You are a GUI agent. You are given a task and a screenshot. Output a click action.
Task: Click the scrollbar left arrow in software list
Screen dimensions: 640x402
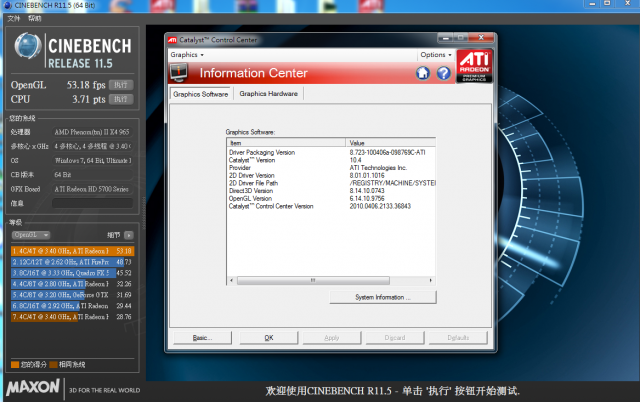(231, 280)
